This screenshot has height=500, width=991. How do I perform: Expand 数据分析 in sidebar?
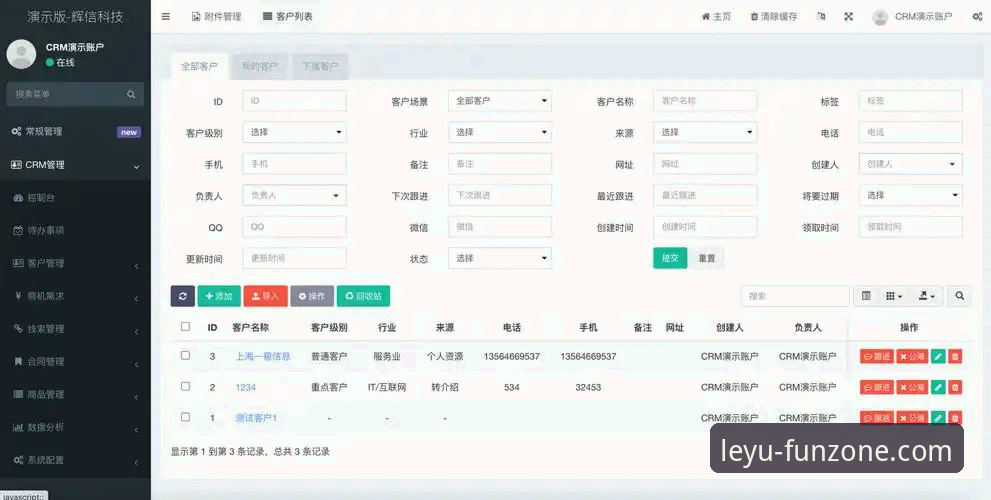tap(75, 428)
